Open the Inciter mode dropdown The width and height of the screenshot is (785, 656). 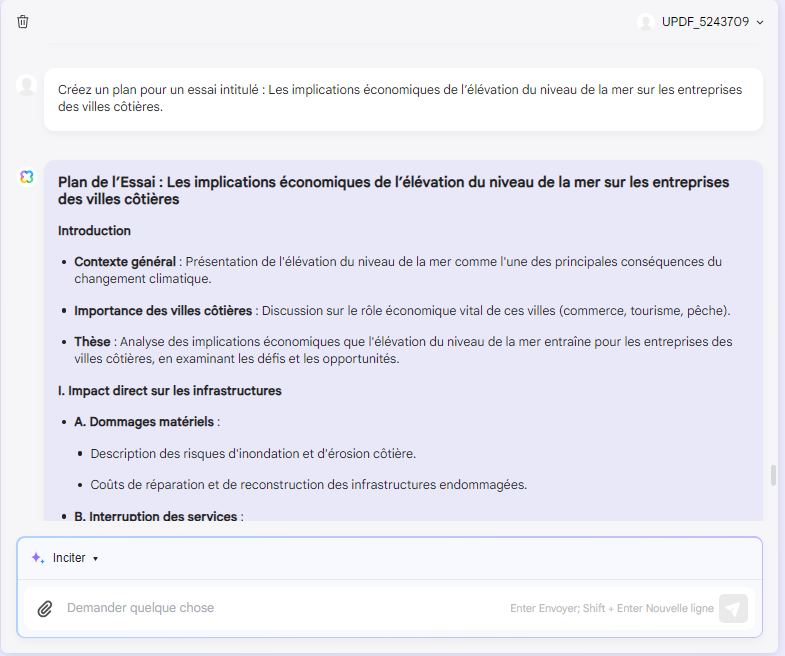pos(75,558)
